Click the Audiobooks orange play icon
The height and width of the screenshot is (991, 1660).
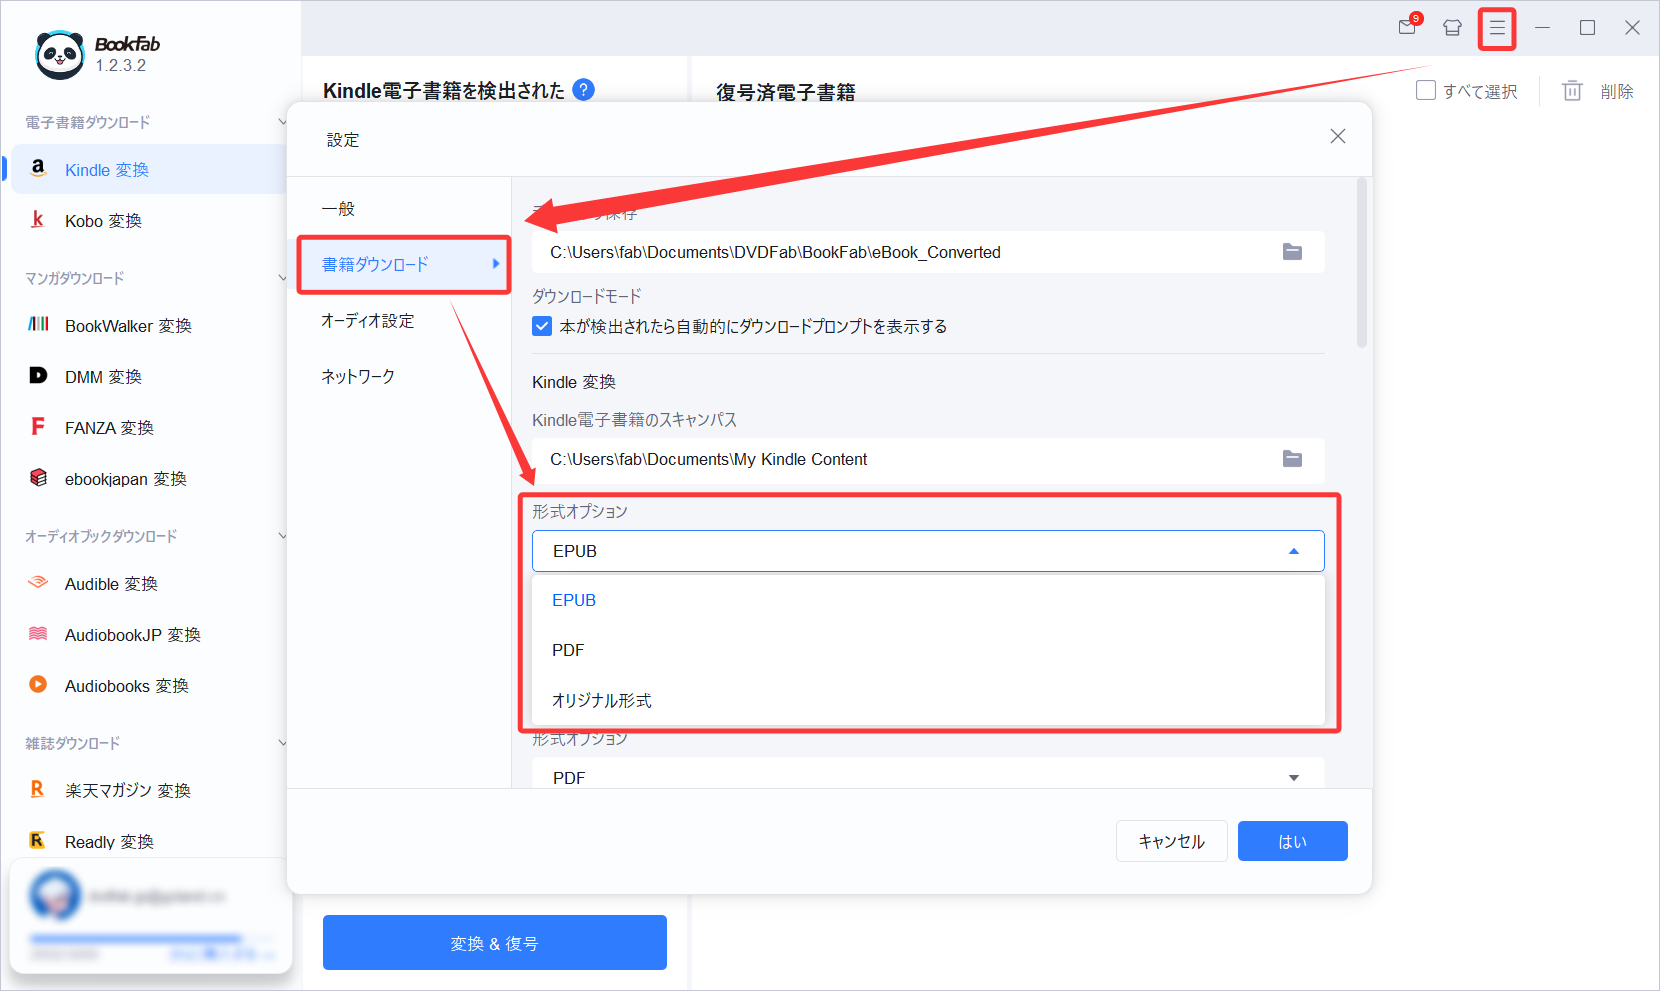click(38, 684)
